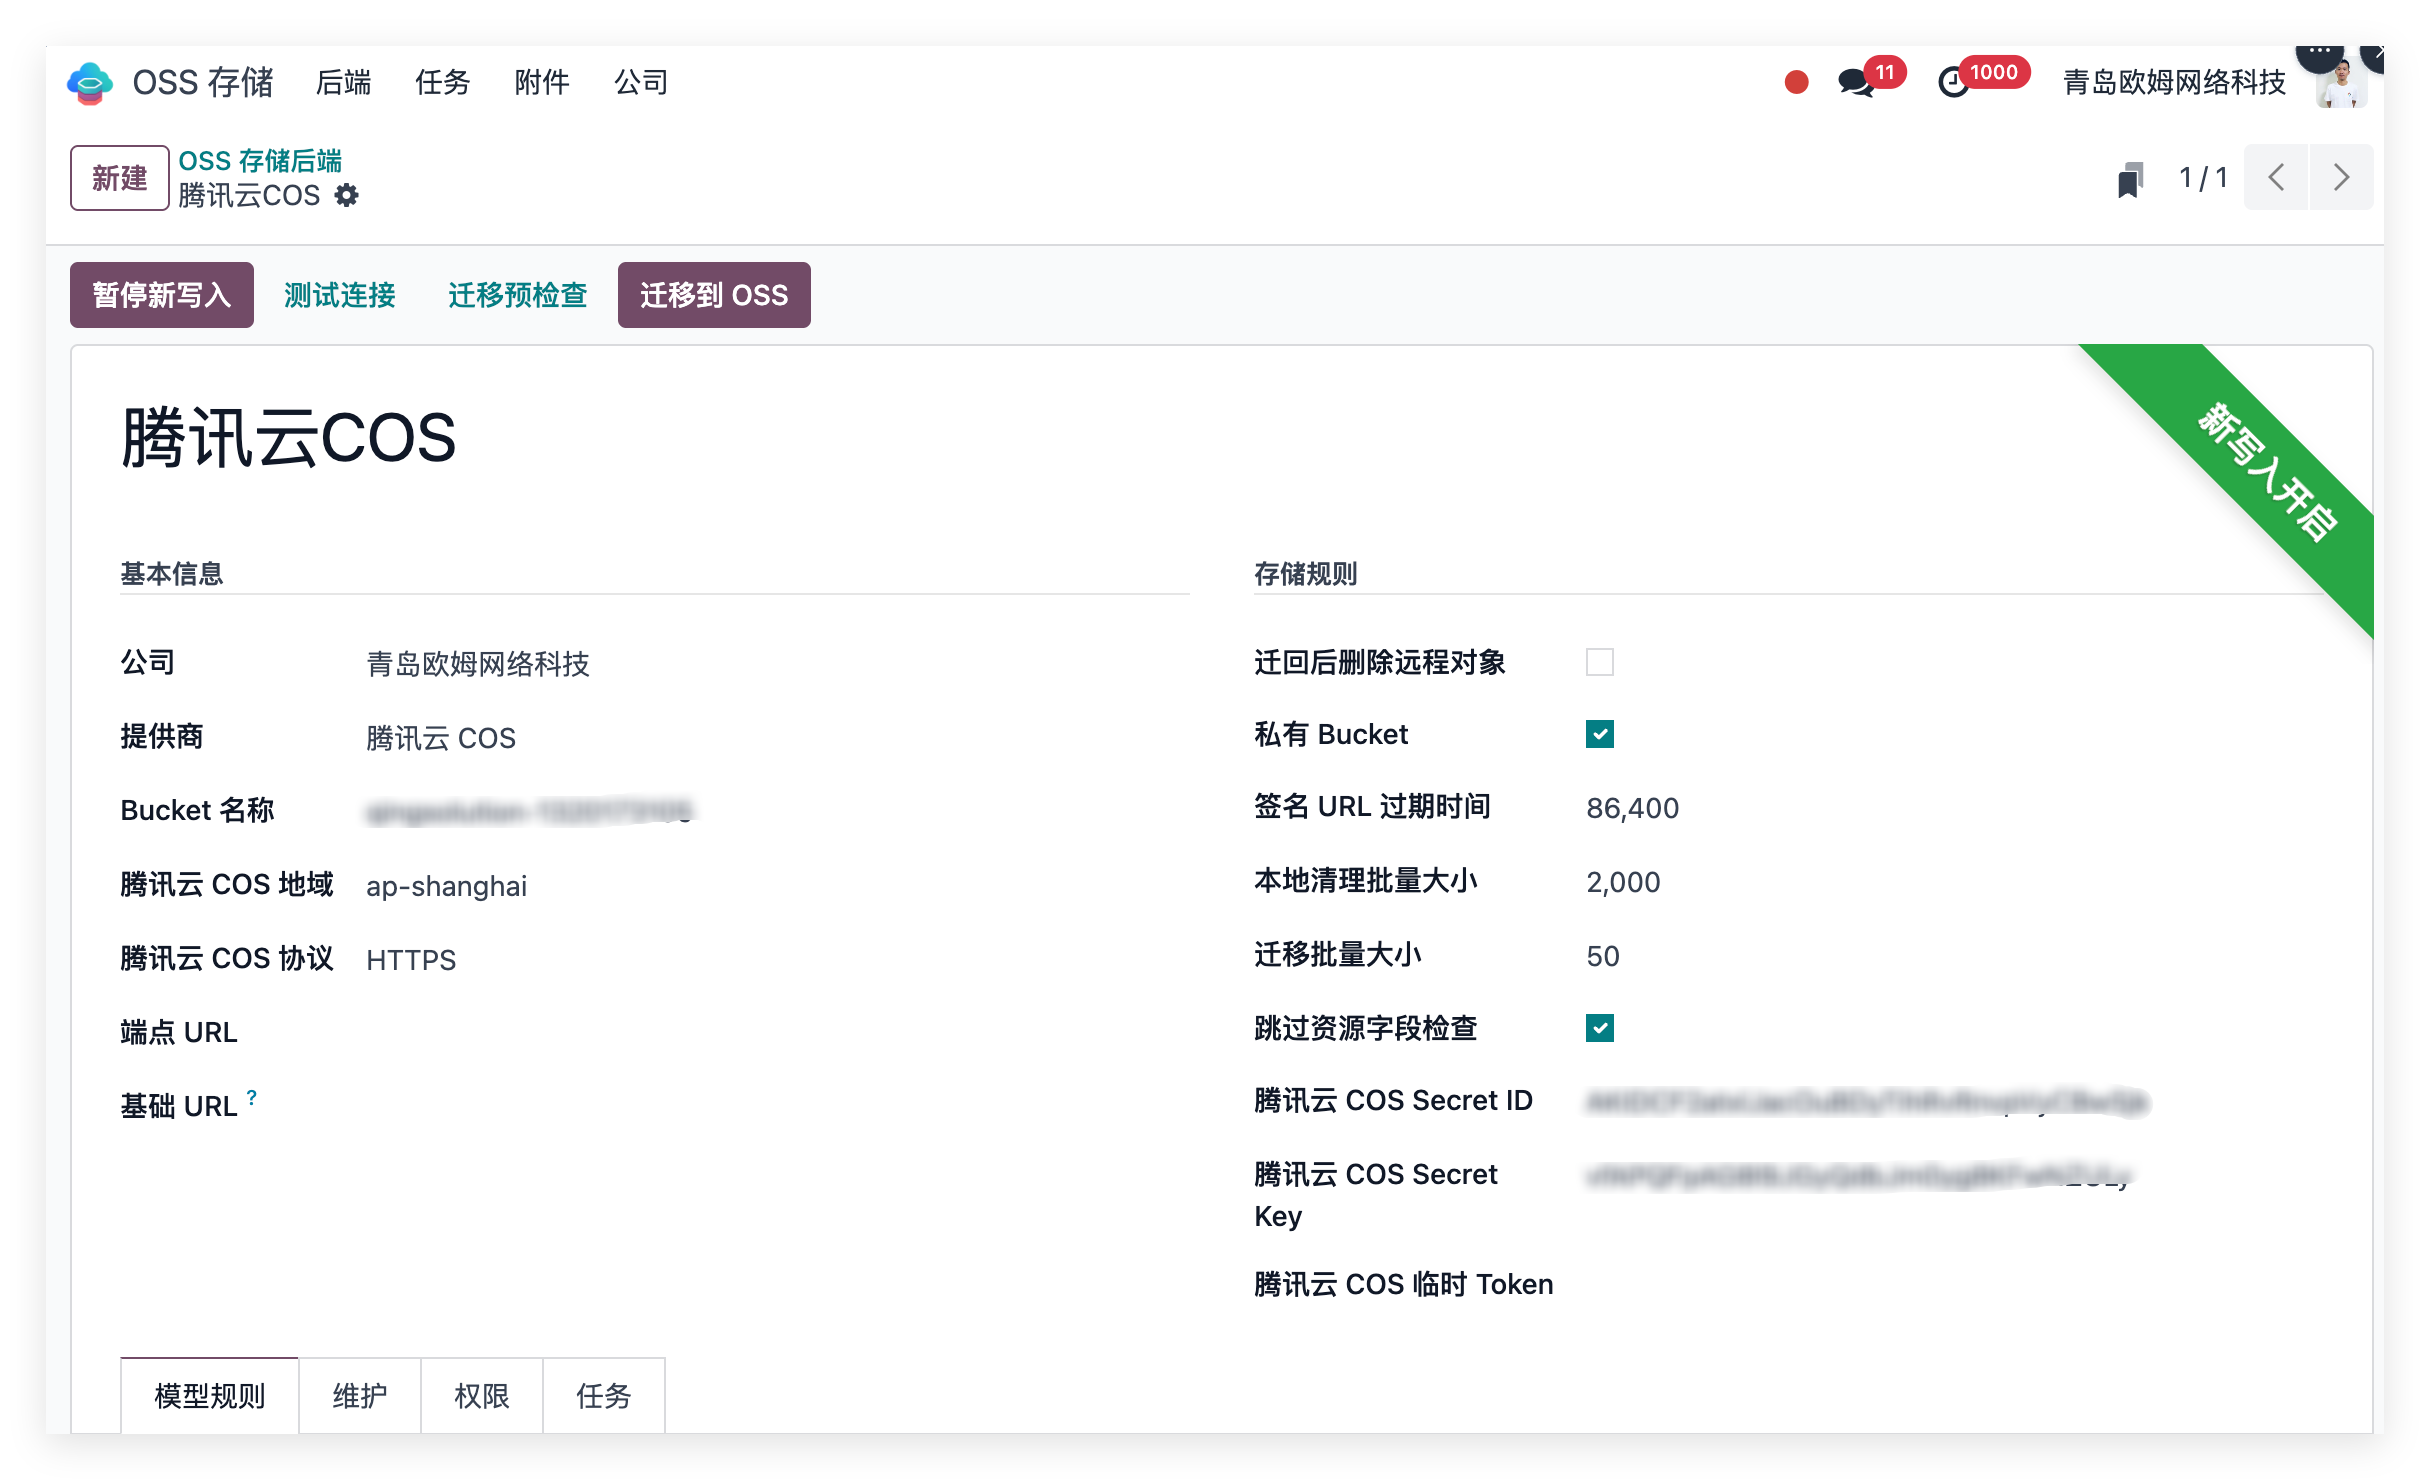Select the 模型规则 tab
Image resolution: width=2430 pixels, height=1480 pixels.
click(210, 1395)
